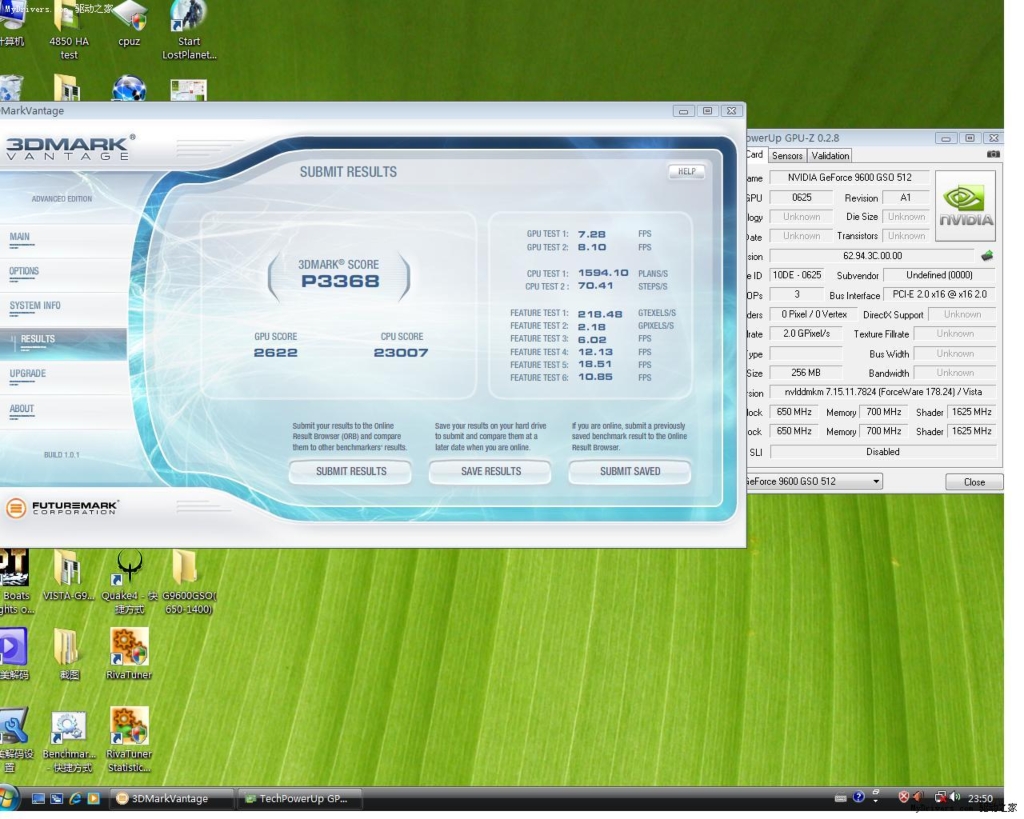Click the 256 MB memory size field
Screen dimensions: 1024x819
point(806,373)
